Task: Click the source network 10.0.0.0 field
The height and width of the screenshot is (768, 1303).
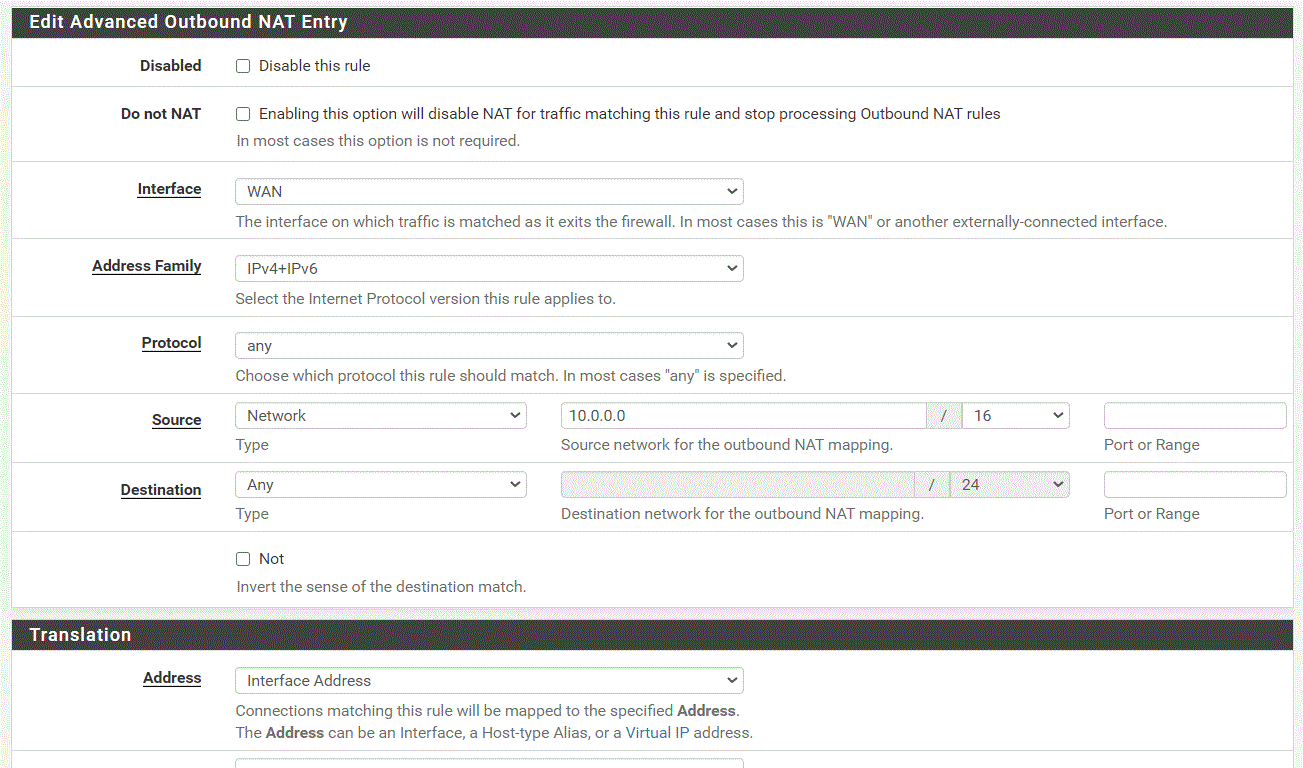Action: click(743, 415)
